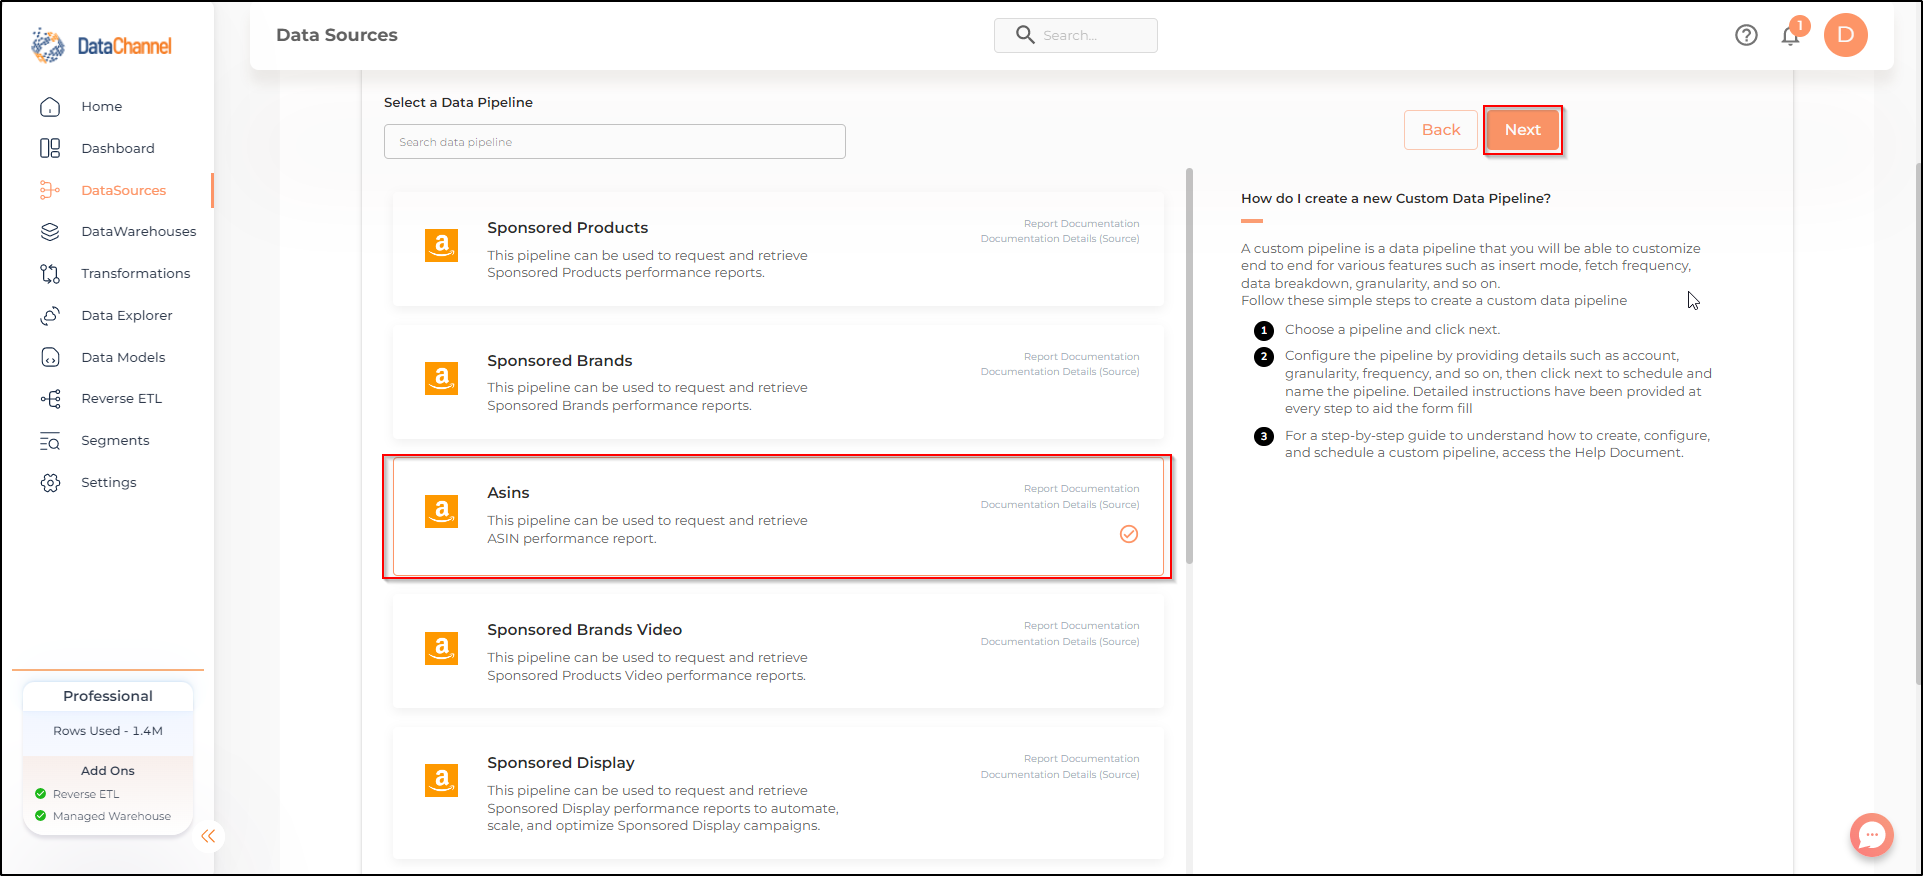
Task: Click the magnifier icon in top search
Action: pos(1025,35)
